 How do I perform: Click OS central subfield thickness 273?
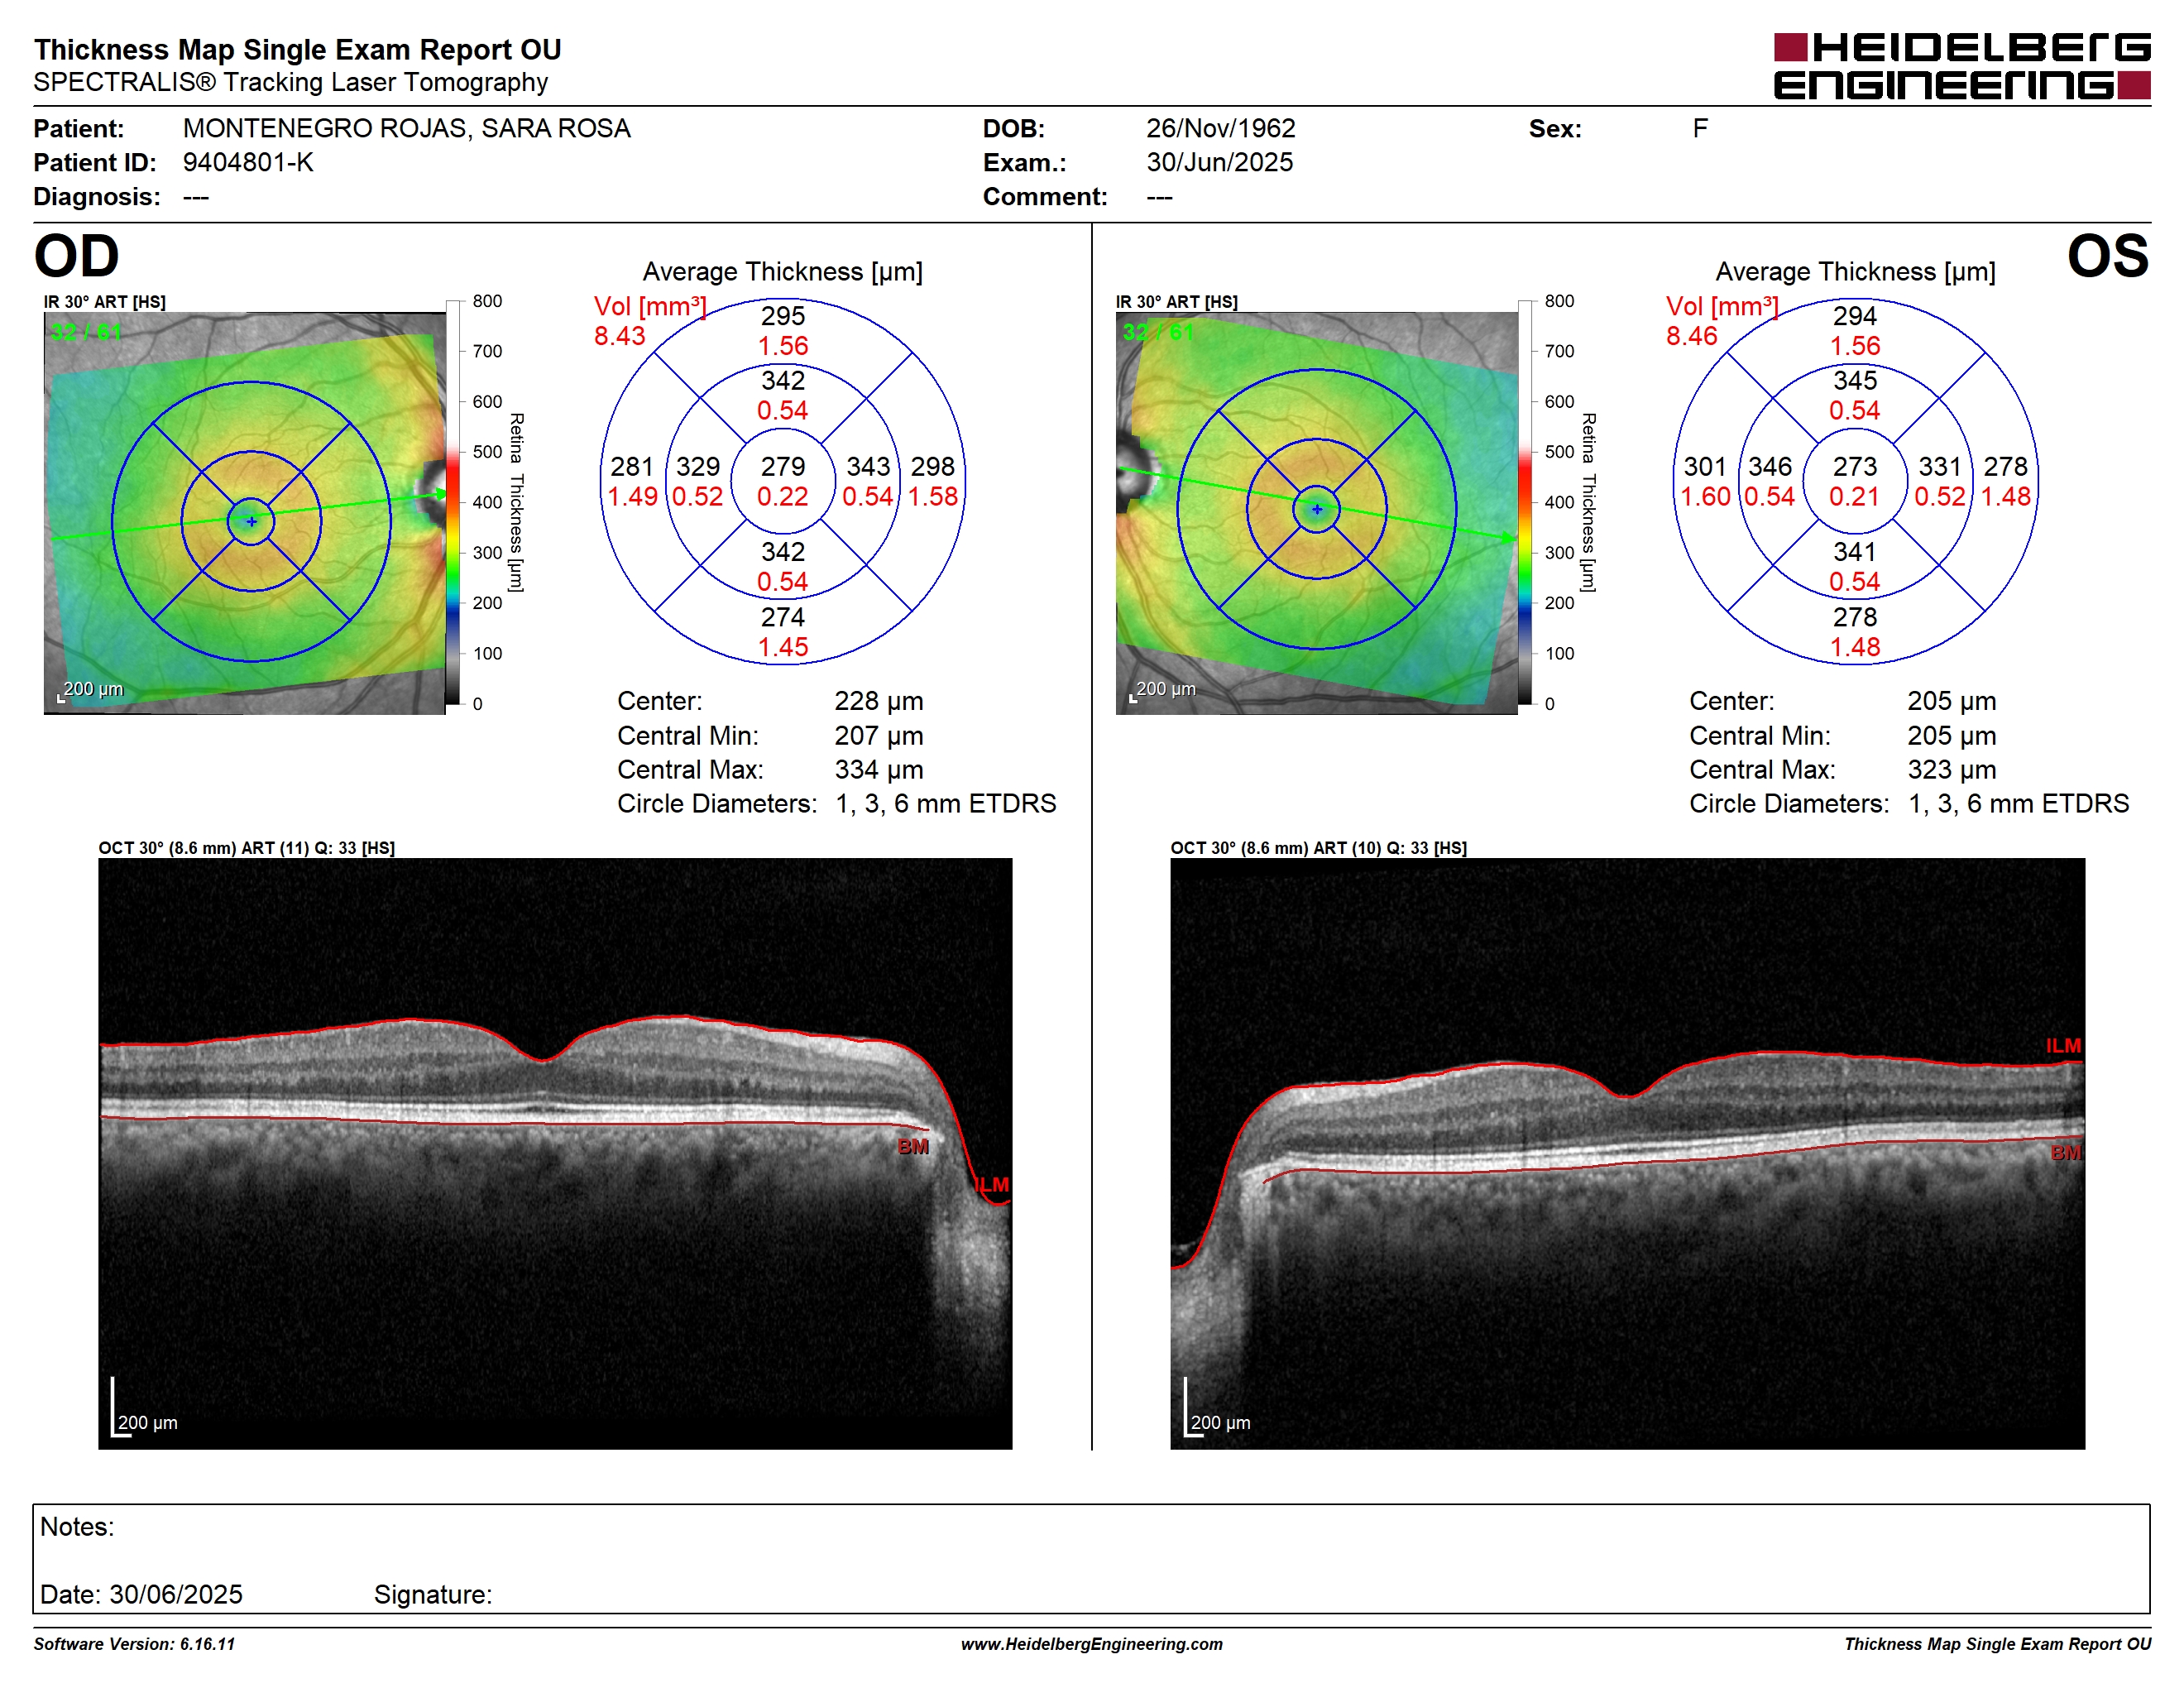[1855, 467]
